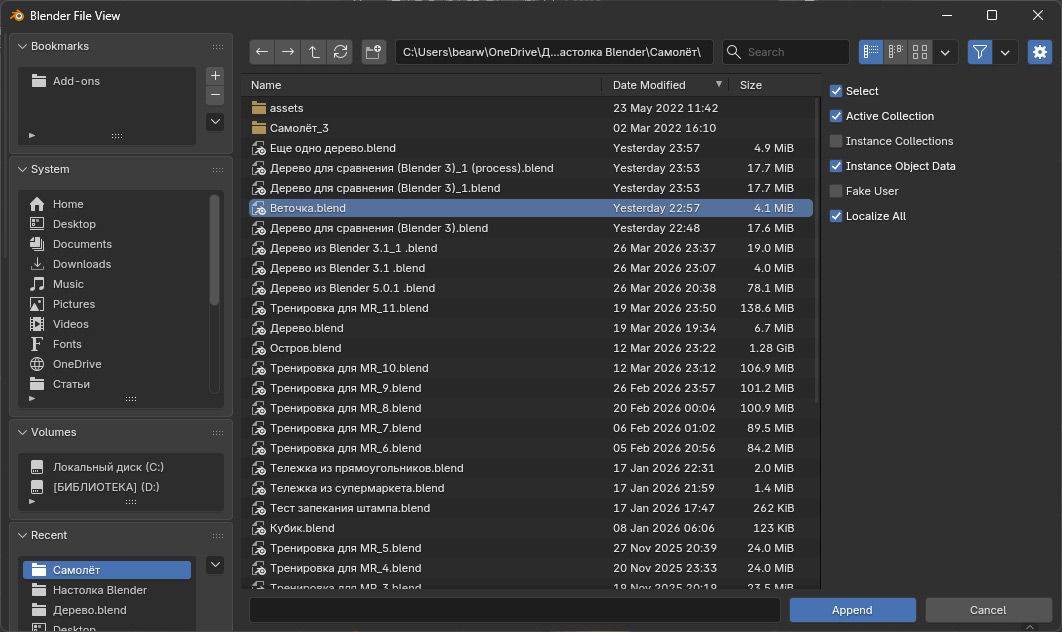Uncheck the Active Collection checkbox

pyautogui.click(x=836, y=116)
